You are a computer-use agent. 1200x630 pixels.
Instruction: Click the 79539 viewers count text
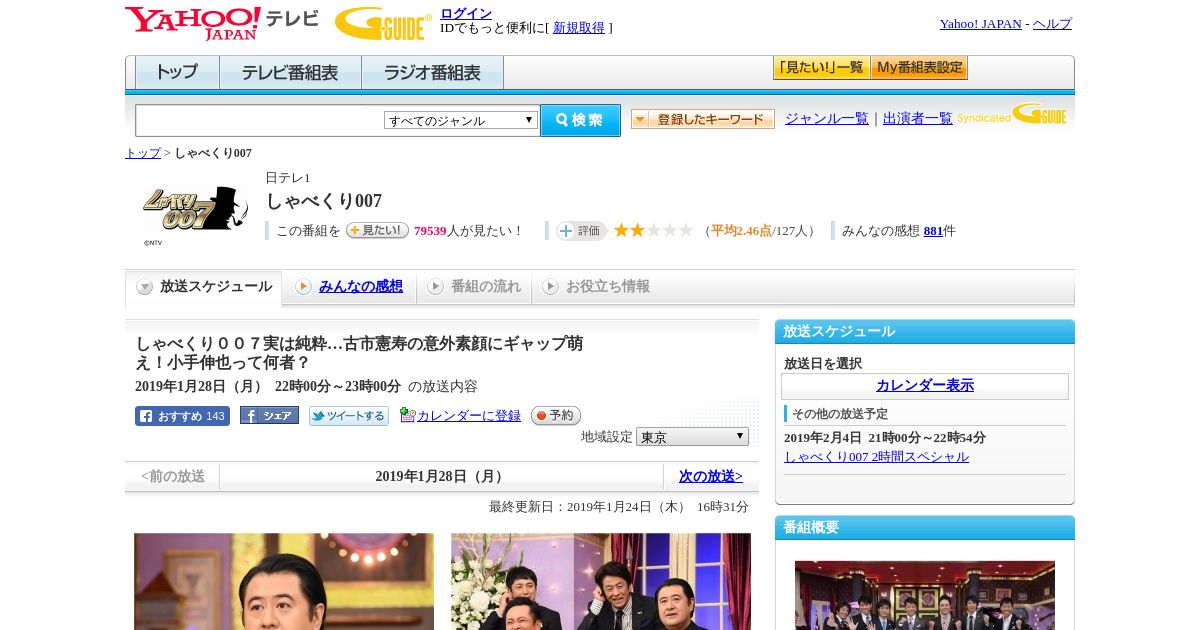pos(430,231)
